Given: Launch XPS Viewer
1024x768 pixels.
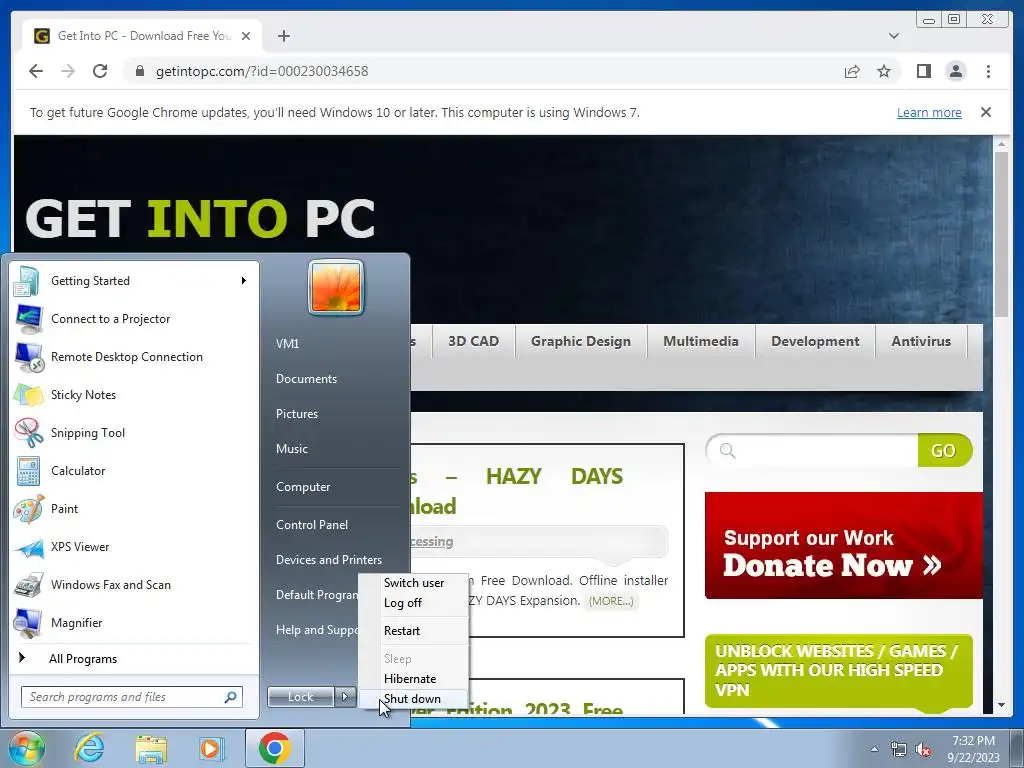Looking at the screenshot, I should click(134, 547).
